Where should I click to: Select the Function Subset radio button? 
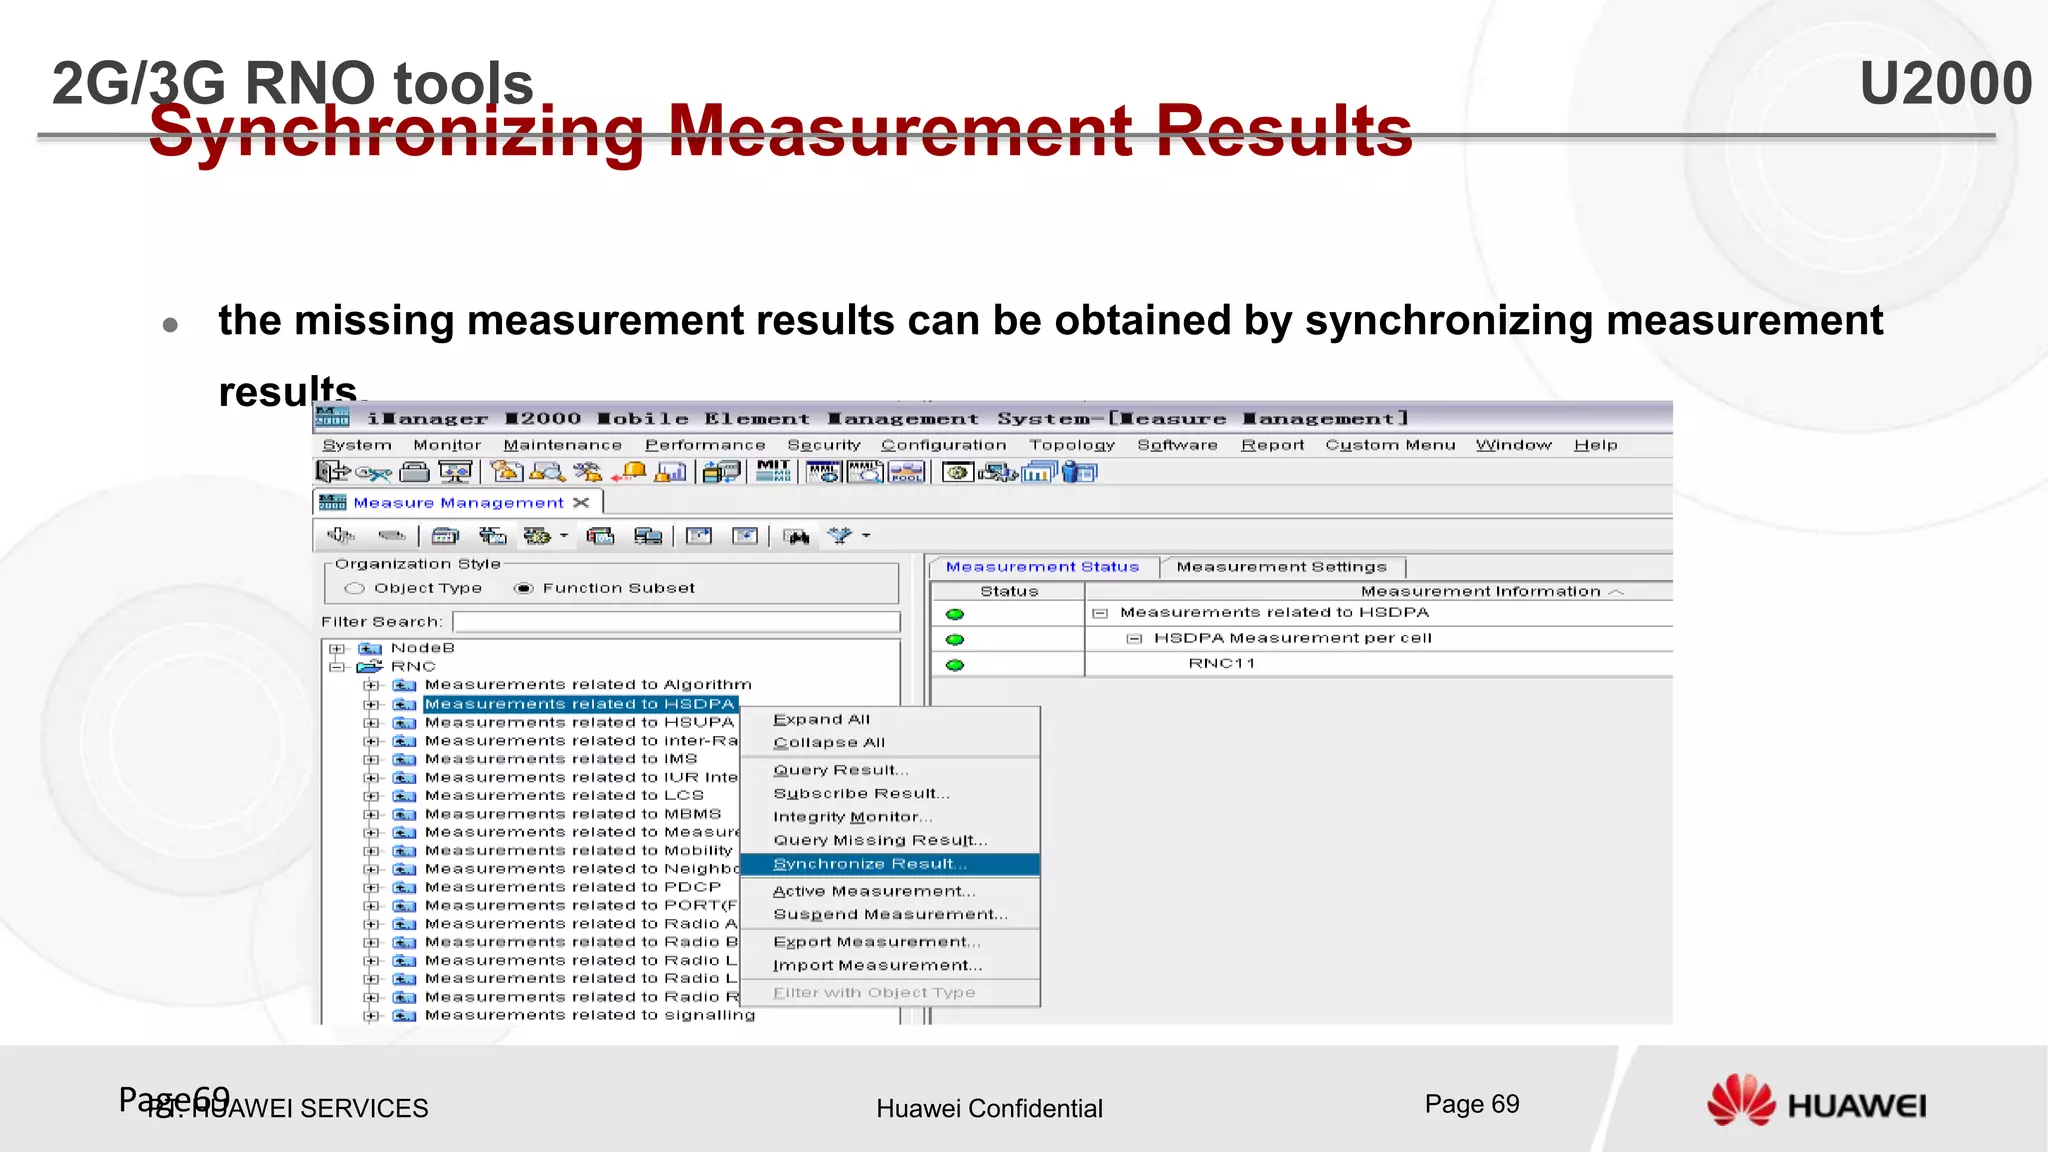(x=523, y=588)
